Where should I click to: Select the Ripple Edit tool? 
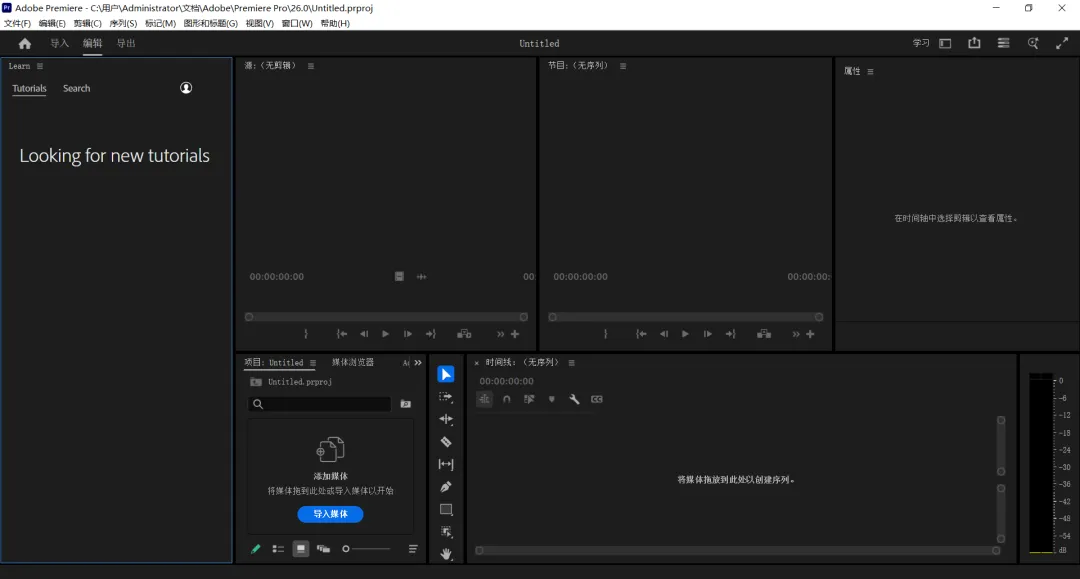446,419
